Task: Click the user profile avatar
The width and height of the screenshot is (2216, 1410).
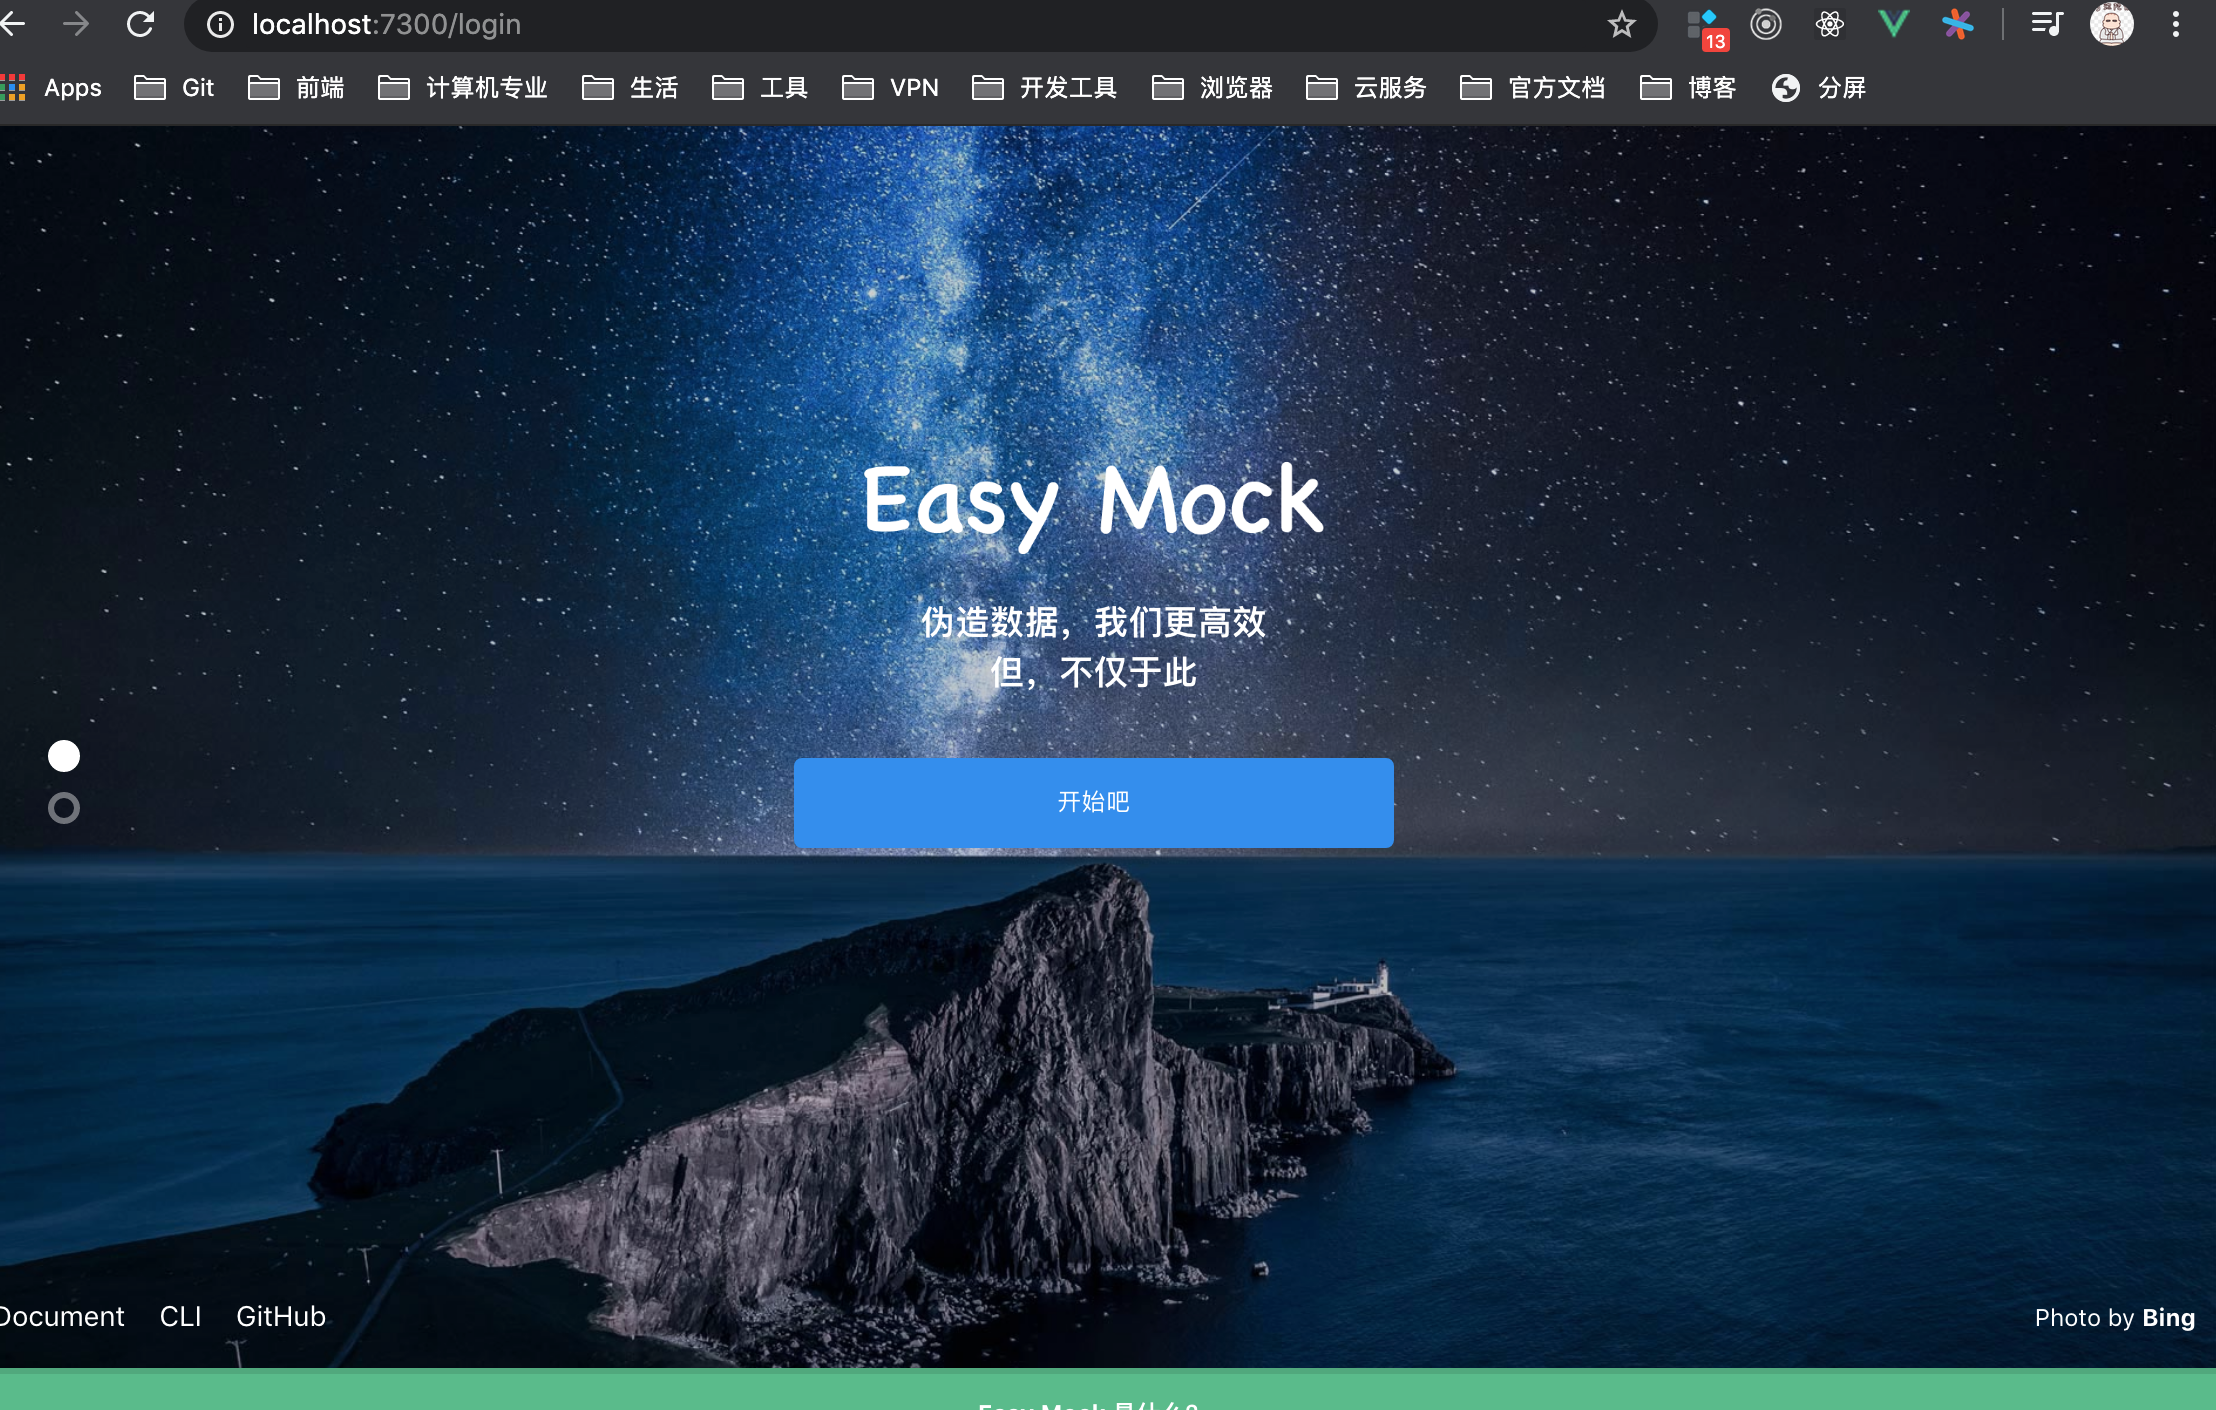Action: (x=2111, y=24)
